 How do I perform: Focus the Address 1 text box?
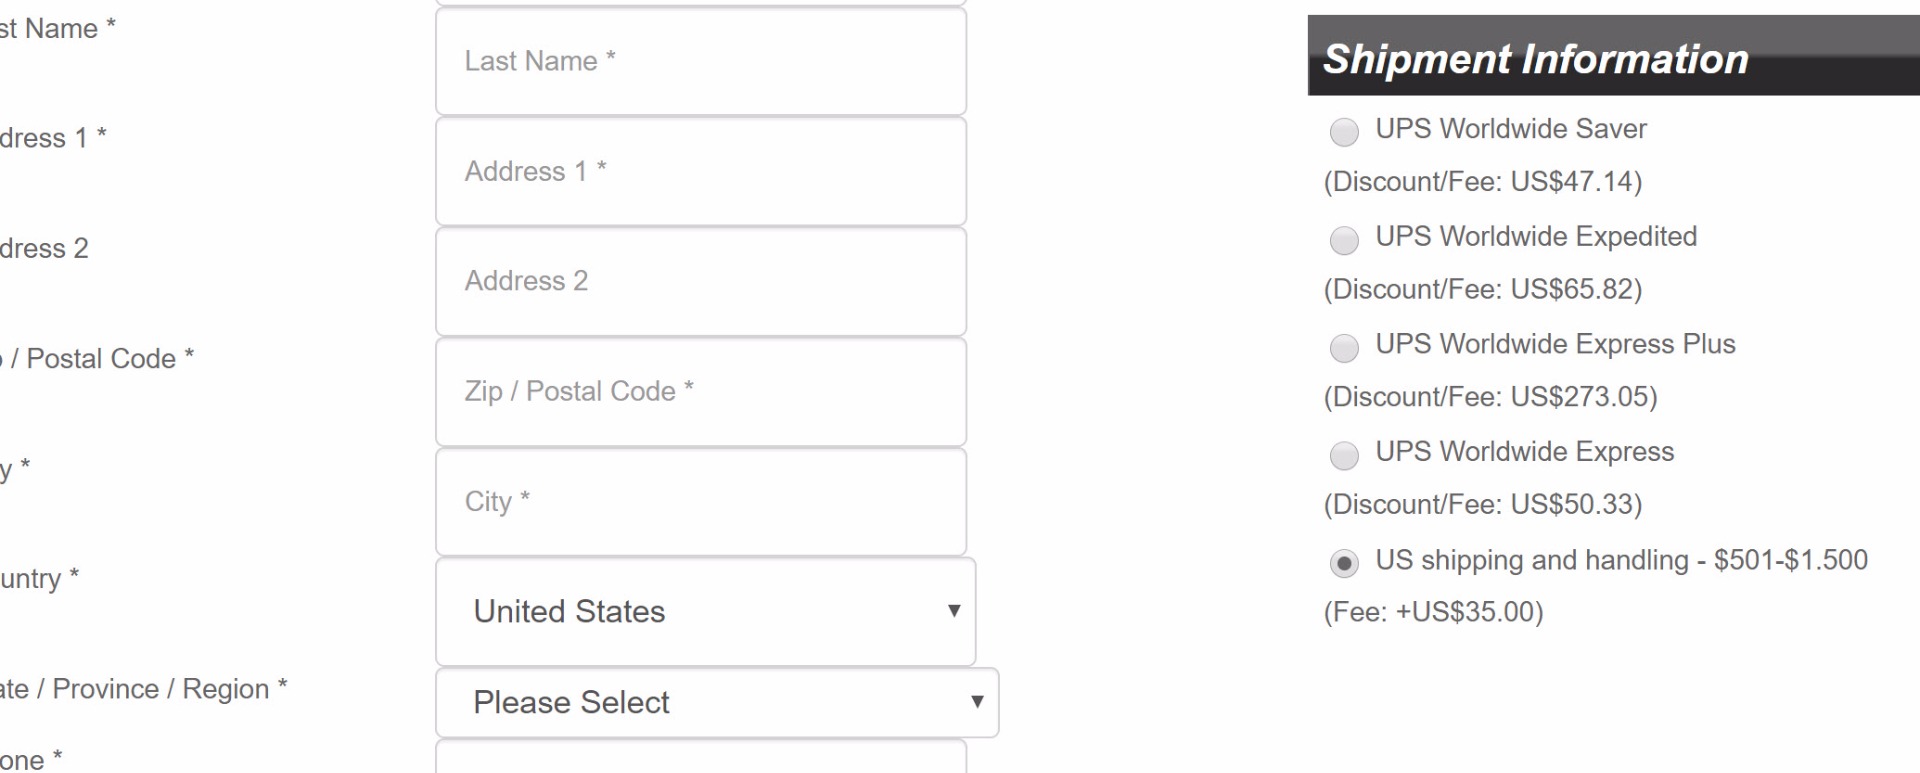[x=700, y=171]
